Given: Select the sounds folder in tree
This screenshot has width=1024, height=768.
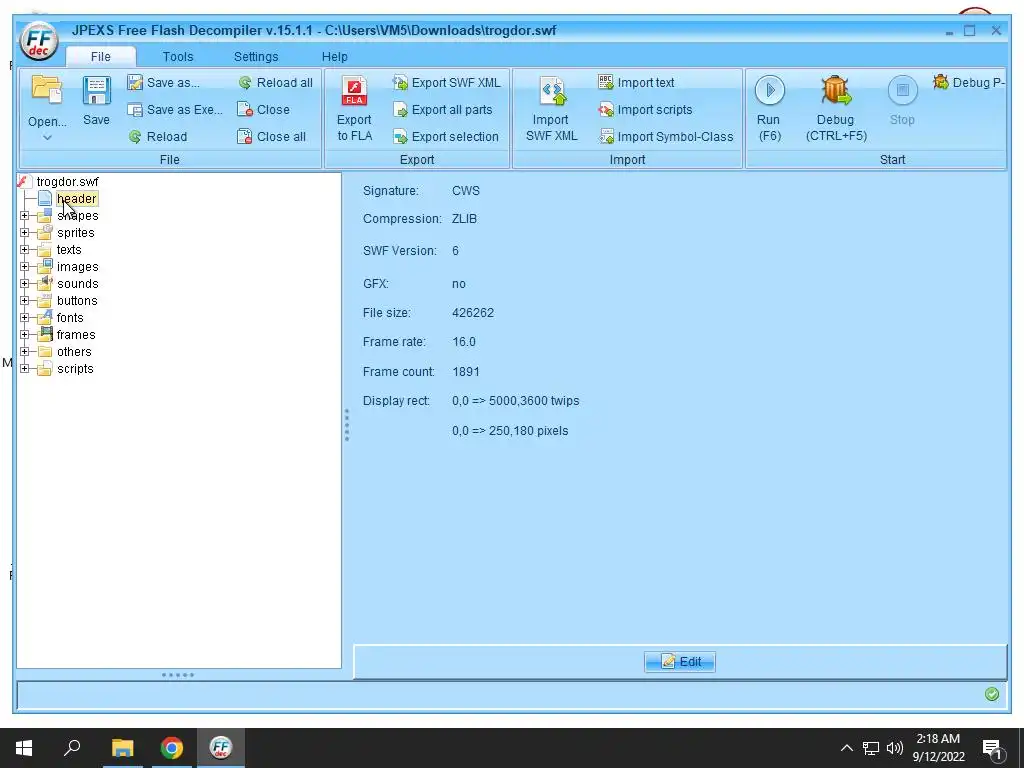Looking at the screenshot, I should pyautogui.click(x=77, y=283).
